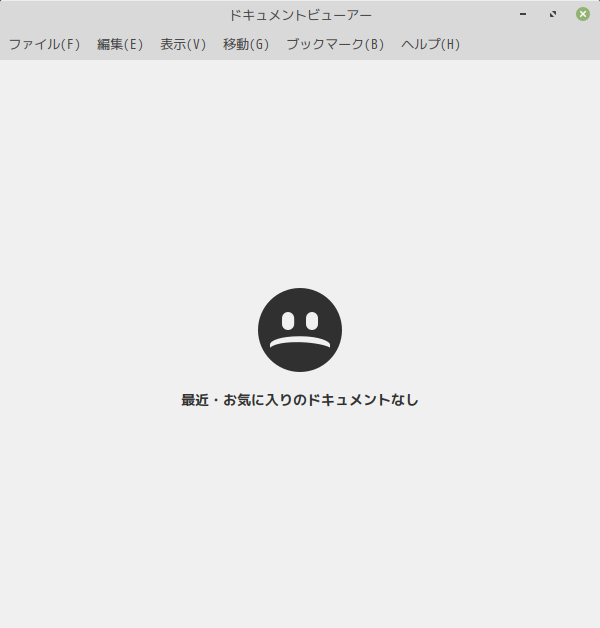This screenshot has height=628, width=600.
Task: Open the ヘルプ(H) menu
Action: coord(431,44)
